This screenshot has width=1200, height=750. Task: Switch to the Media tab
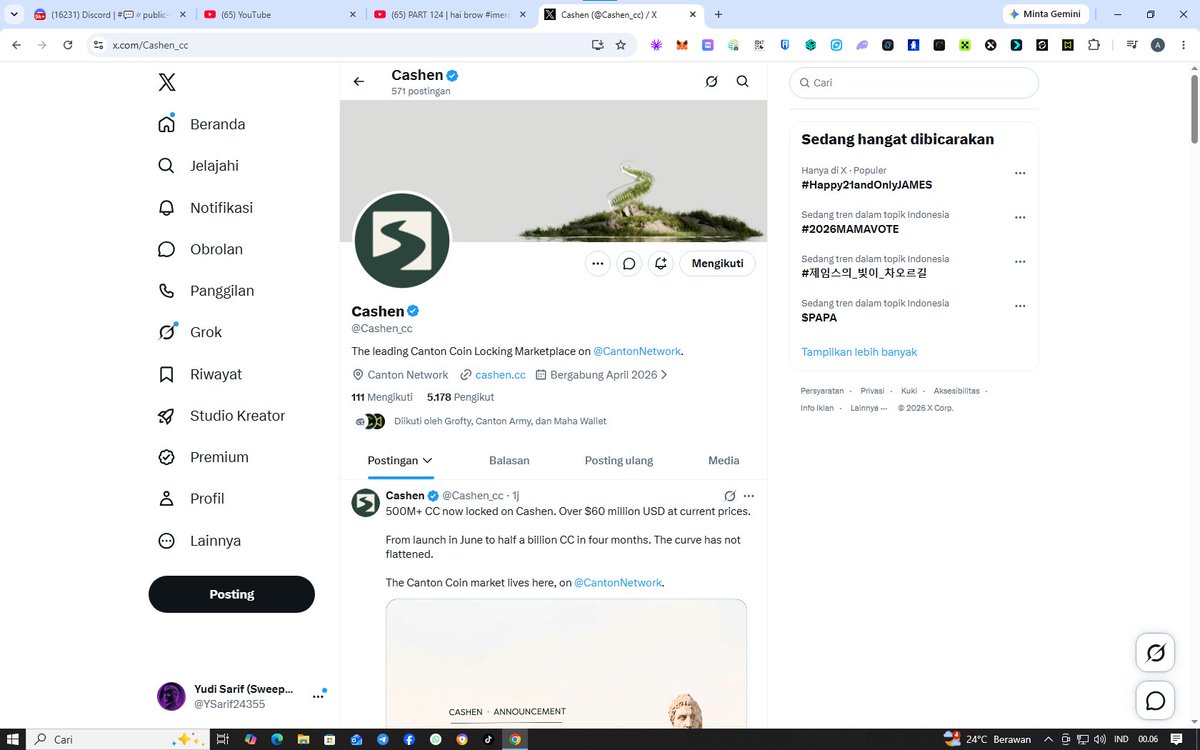724,461
